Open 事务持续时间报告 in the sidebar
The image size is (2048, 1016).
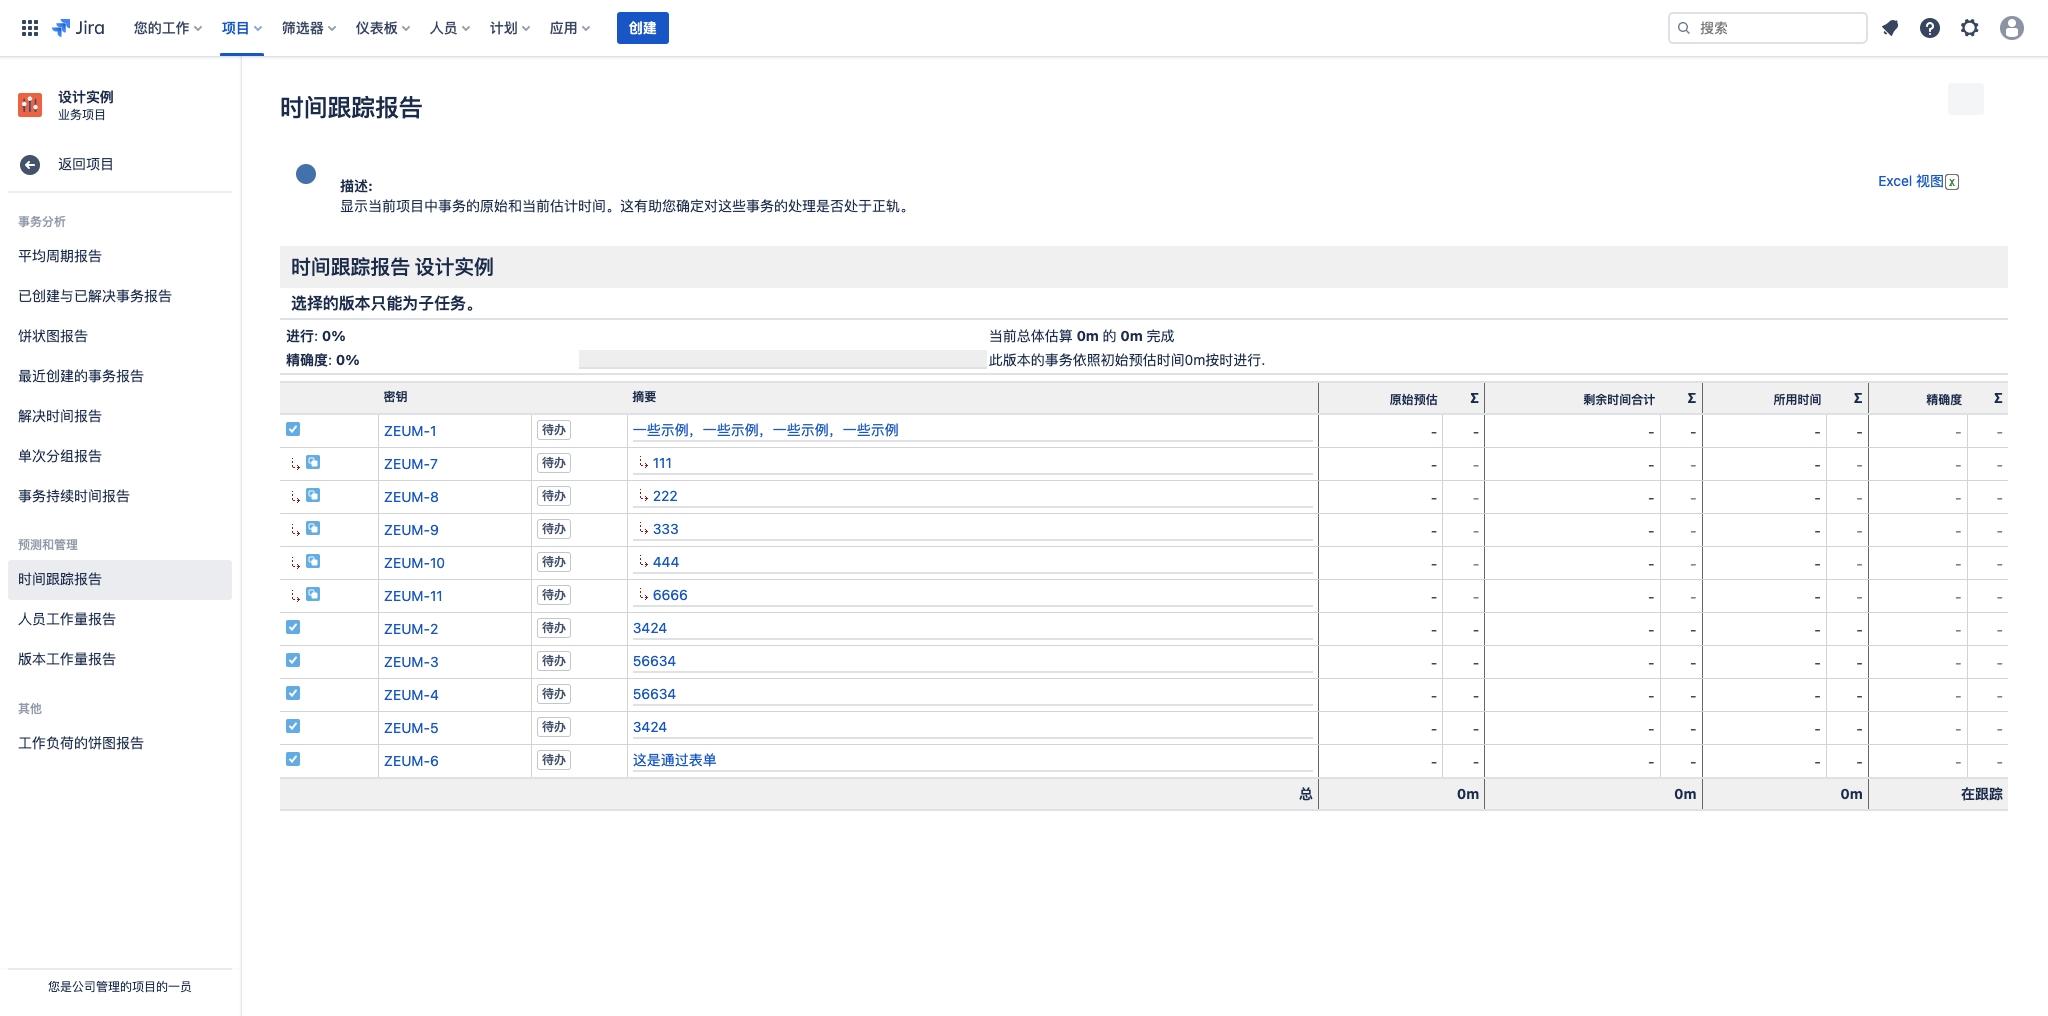(120, 496)
